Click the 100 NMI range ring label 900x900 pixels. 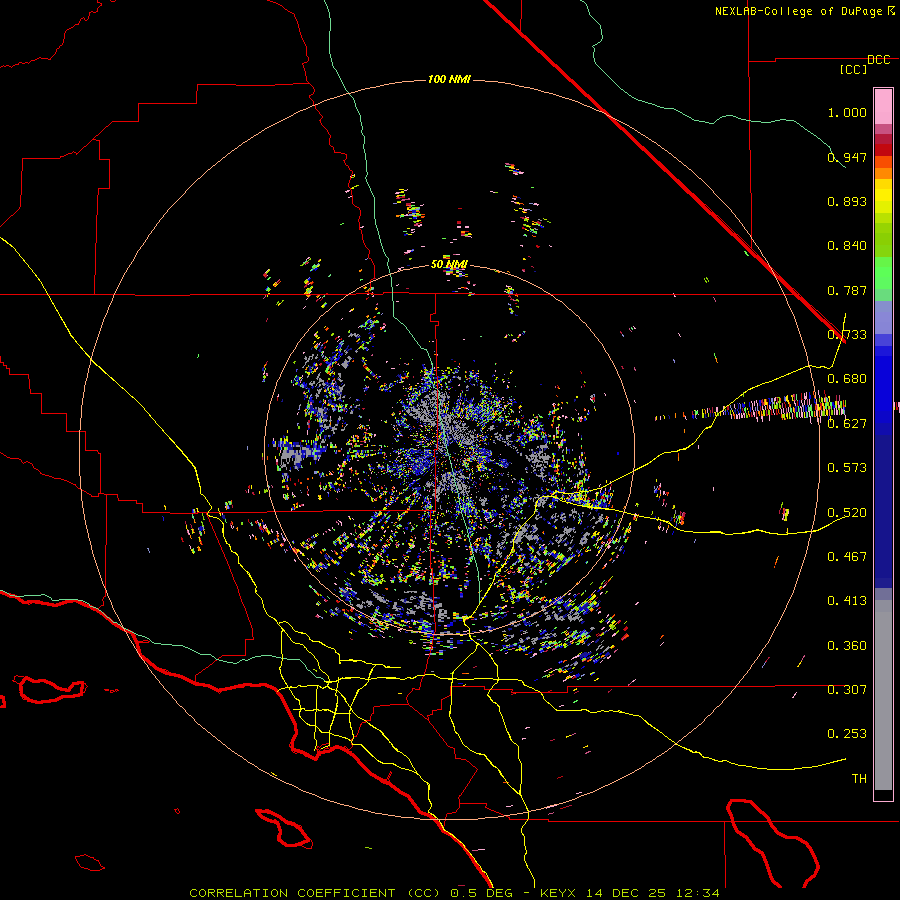[x=449, y=79]
